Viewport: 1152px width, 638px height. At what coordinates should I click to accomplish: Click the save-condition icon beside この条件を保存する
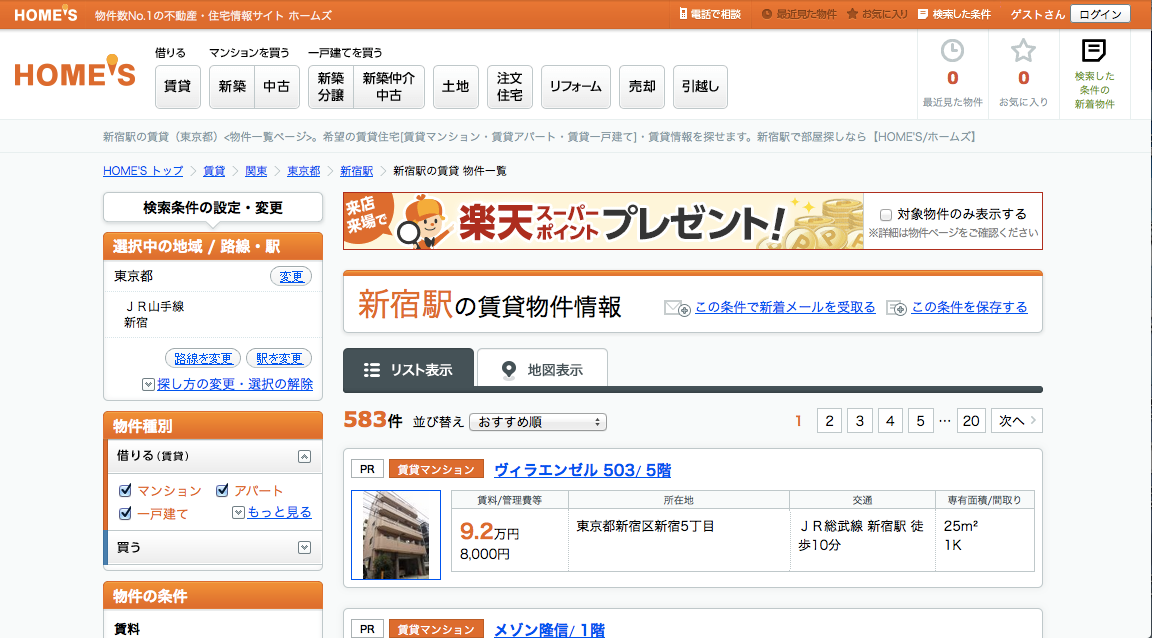[x=896, y=308]
